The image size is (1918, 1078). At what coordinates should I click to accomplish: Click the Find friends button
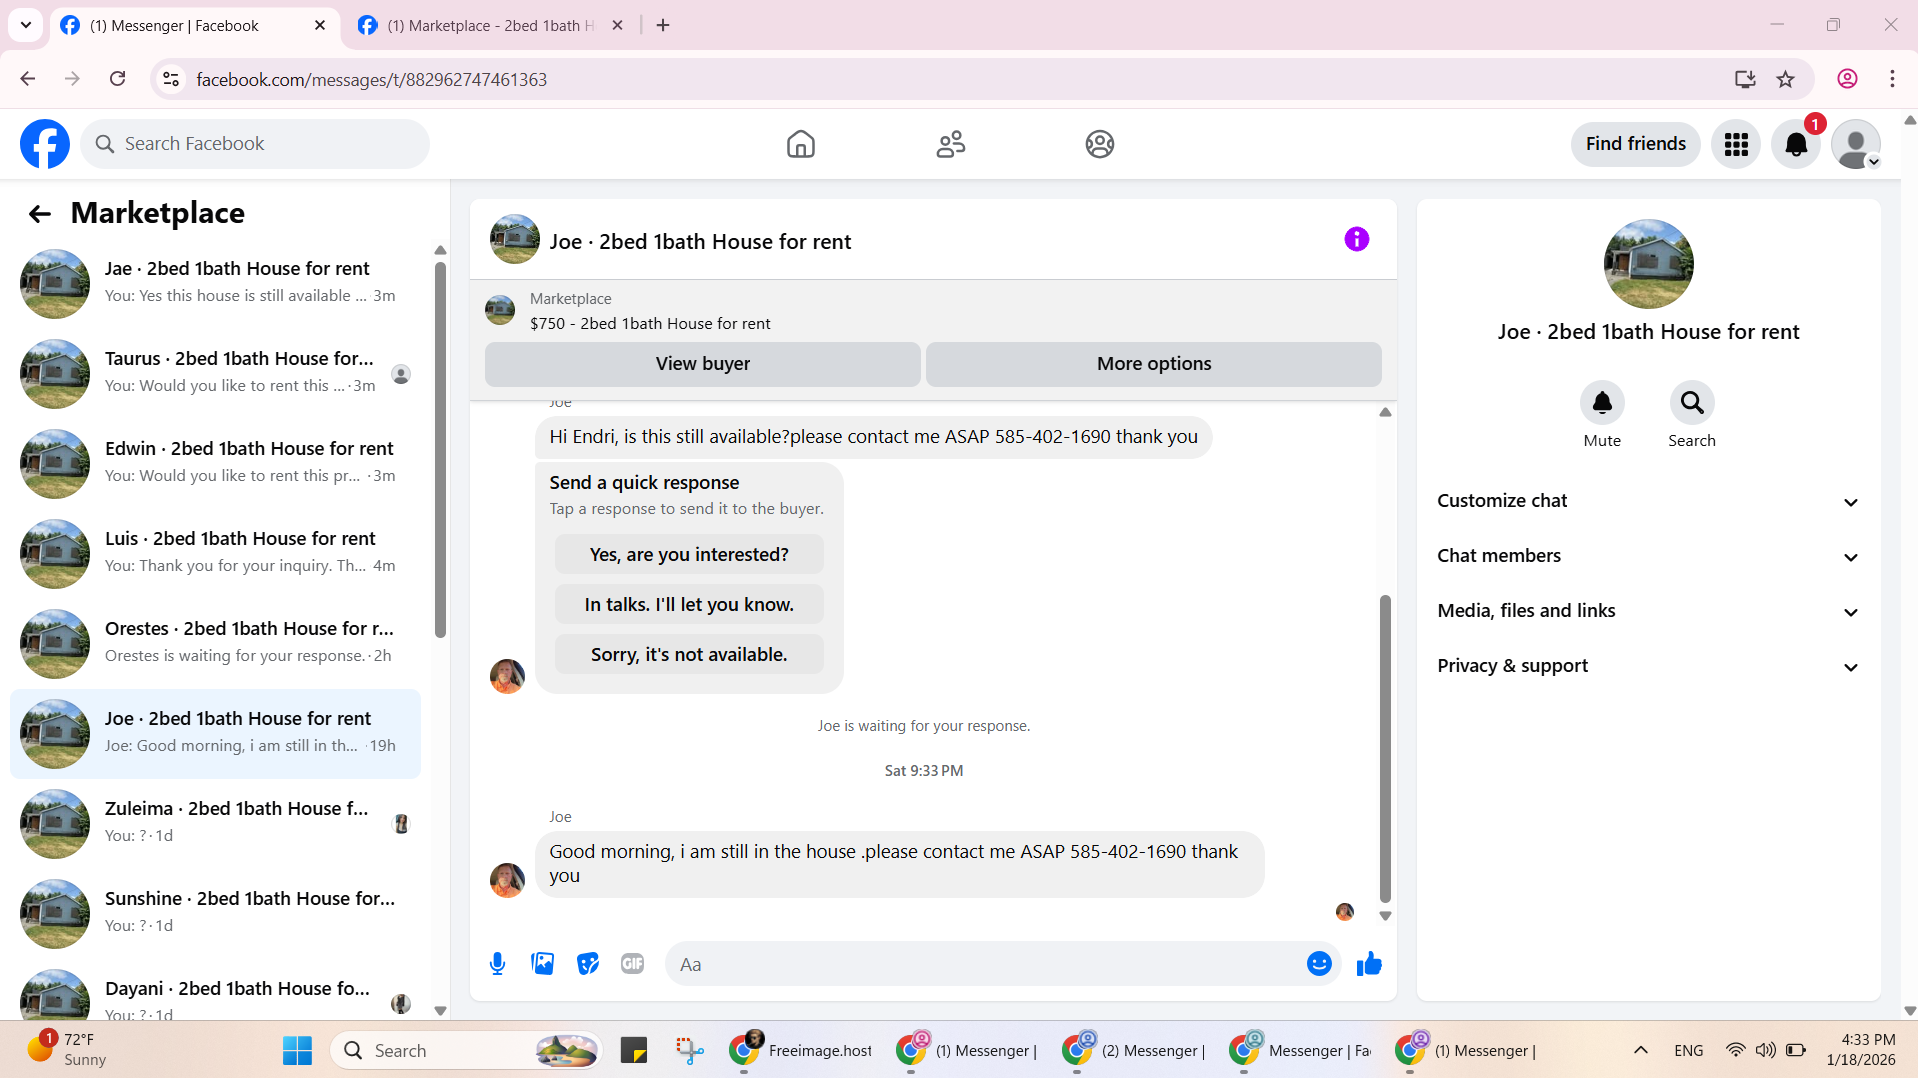pyautogui.click(x=1635, y=144)
